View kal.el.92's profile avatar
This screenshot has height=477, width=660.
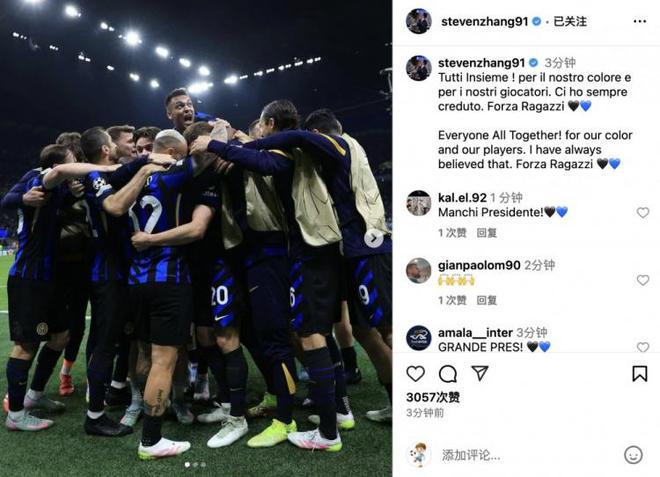pos(419,203)
